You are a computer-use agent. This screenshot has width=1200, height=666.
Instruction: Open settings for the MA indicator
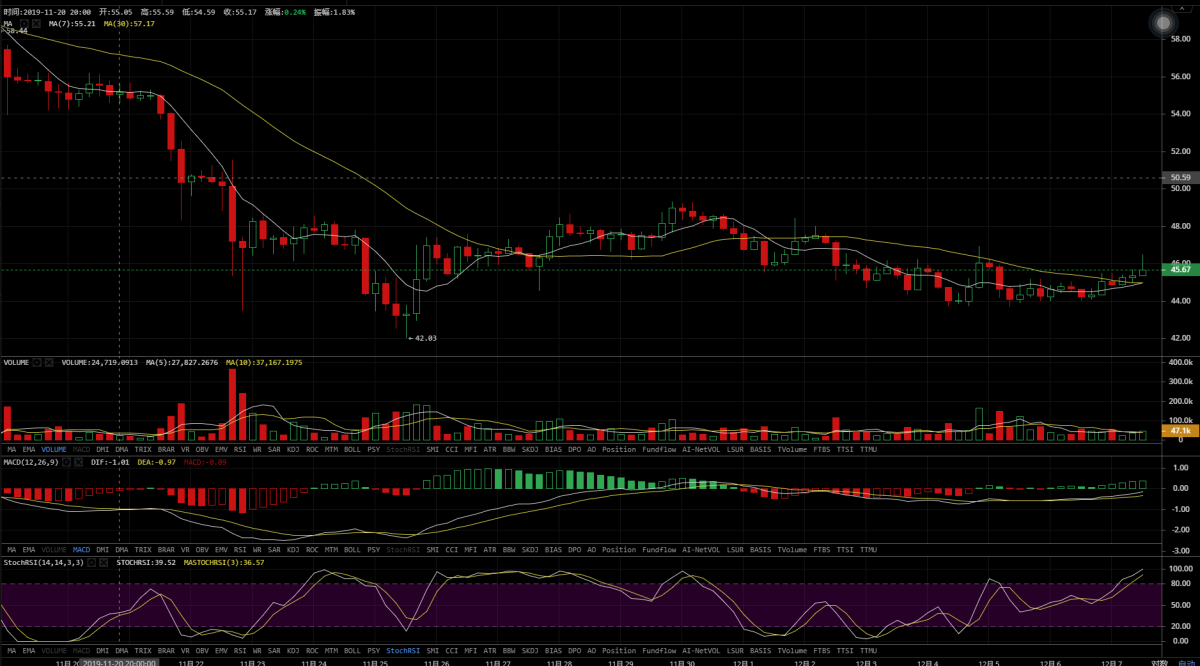coord(22,22)
